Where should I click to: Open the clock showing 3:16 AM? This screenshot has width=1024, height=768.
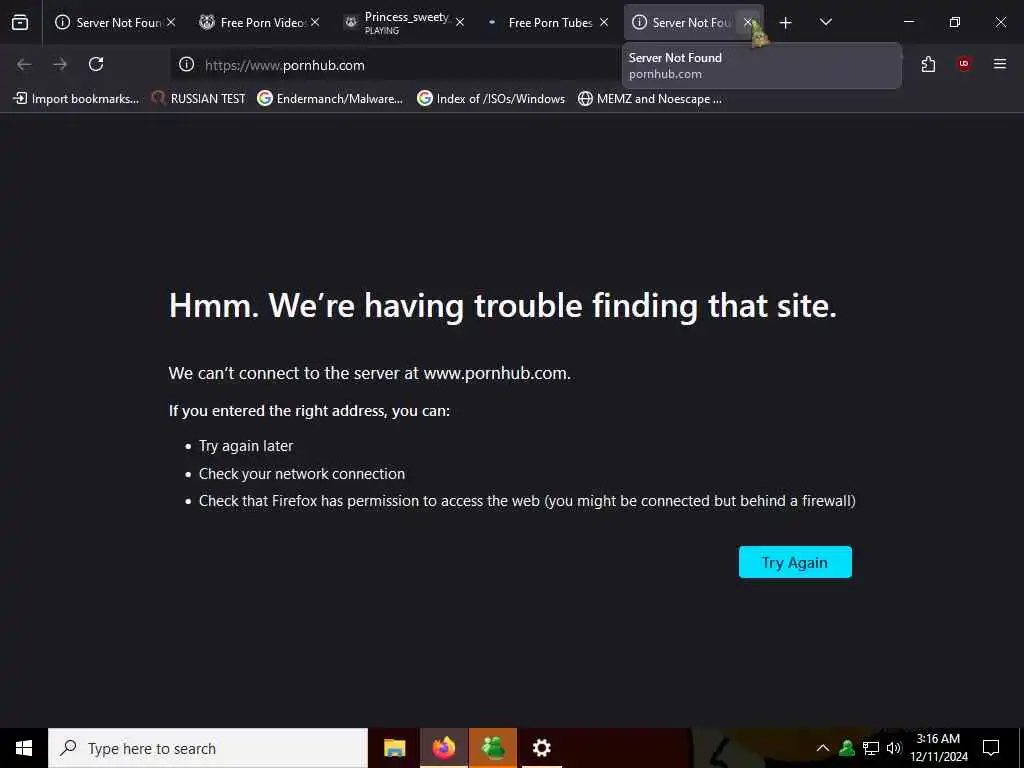(938, 748)
